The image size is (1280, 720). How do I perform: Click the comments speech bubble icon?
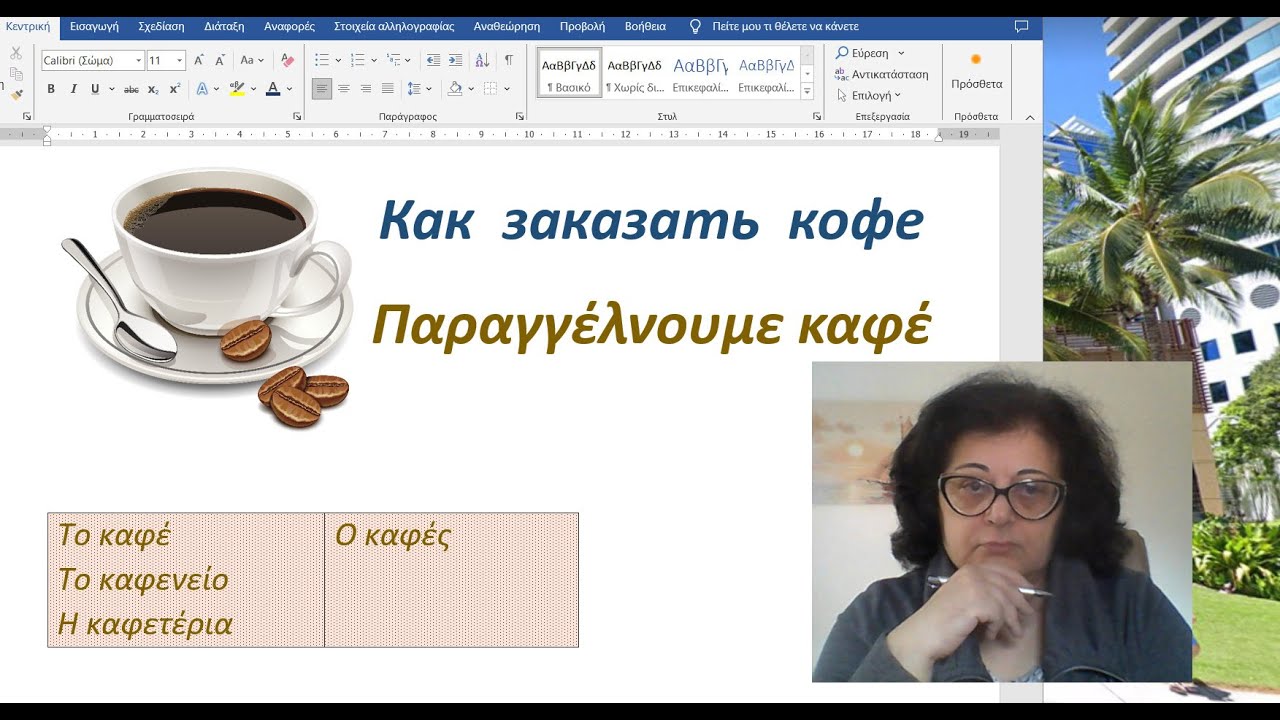point(1021,26)
